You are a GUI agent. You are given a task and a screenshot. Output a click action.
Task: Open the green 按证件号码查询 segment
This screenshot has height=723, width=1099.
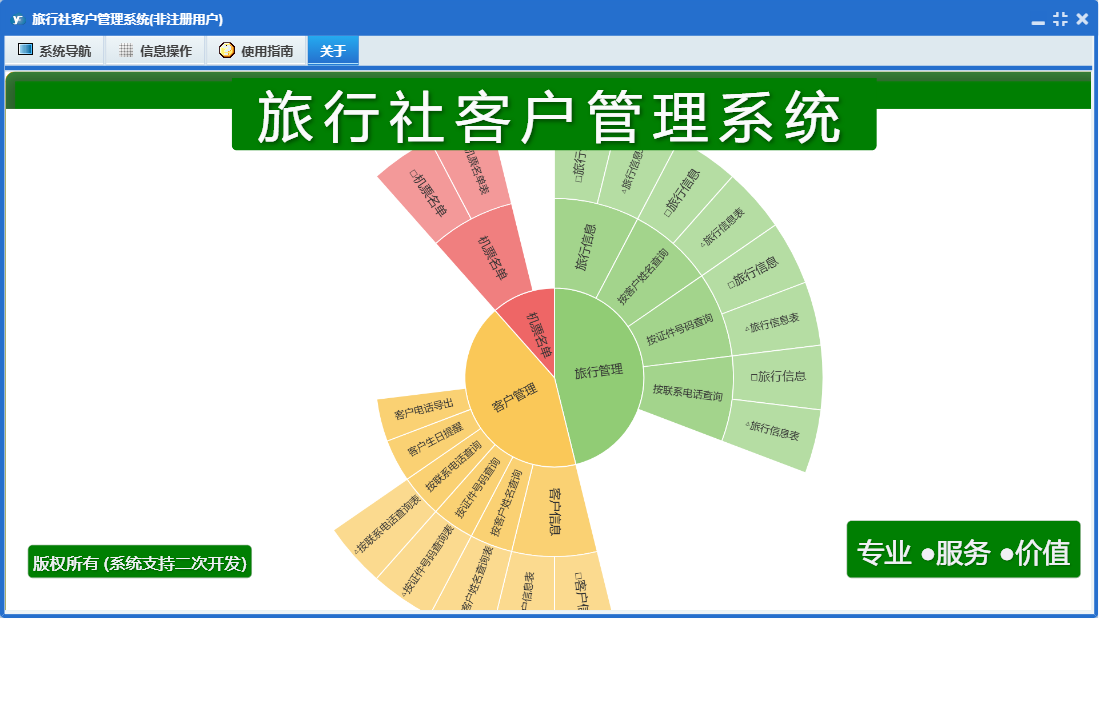(x=679, y=329)
